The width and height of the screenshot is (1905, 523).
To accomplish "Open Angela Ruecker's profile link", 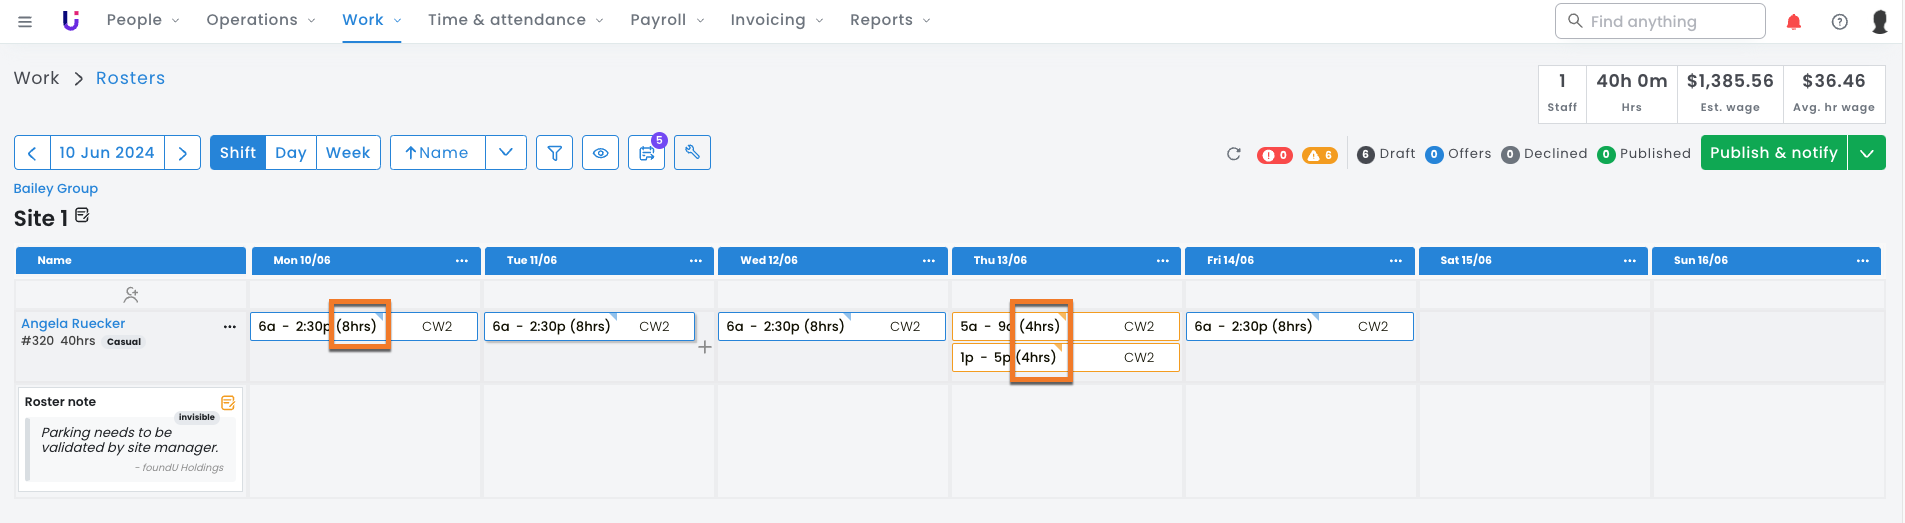I will (x=73, y=323).
